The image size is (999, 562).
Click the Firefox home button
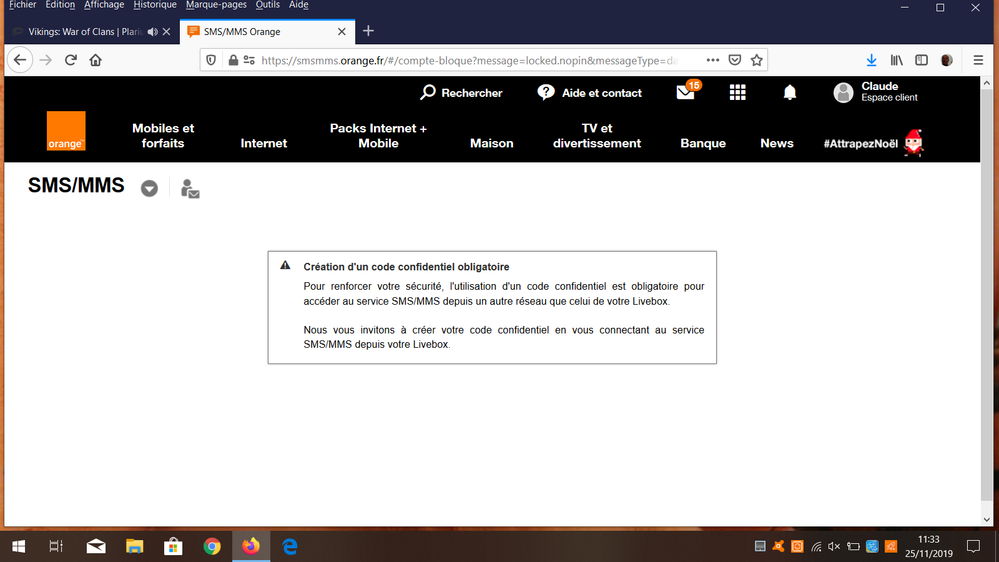click(x=96, y=60)
